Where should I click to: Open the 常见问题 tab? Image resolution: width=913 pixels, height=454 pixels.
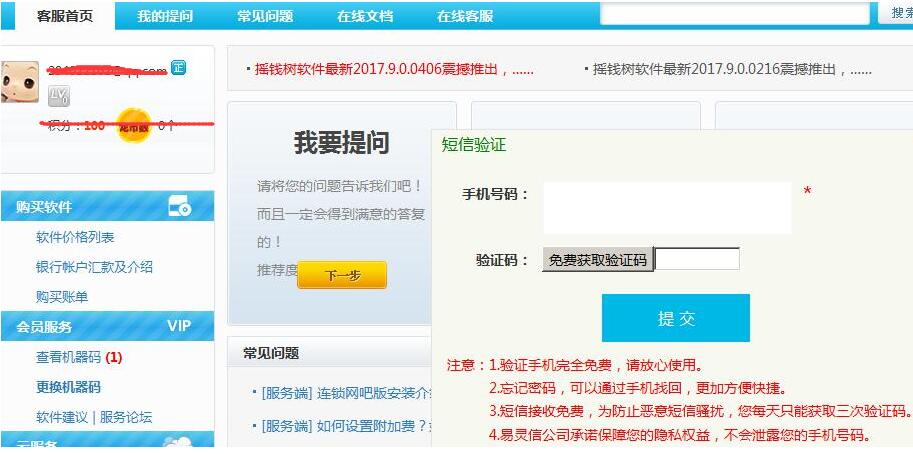coord(265,16)
